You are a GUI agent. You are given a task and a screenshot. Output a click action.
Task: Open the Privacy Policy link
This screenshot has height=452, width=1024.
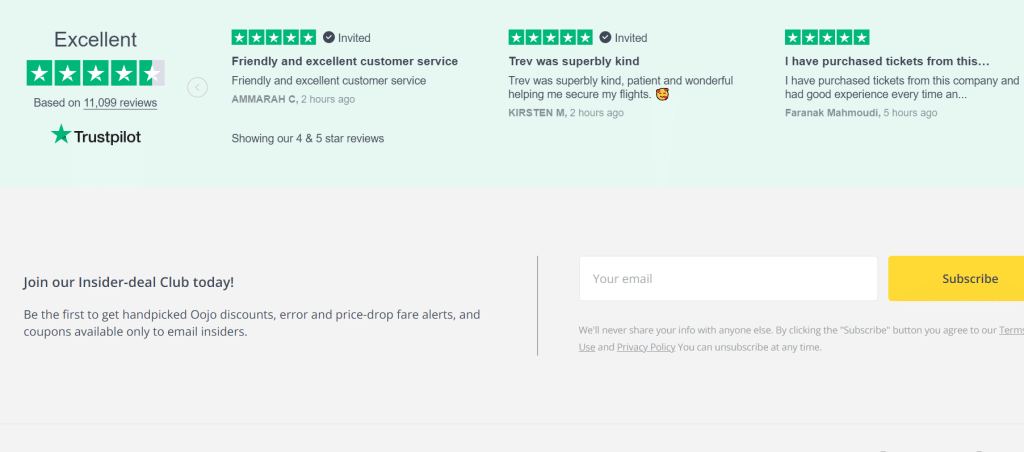[645, 347]
